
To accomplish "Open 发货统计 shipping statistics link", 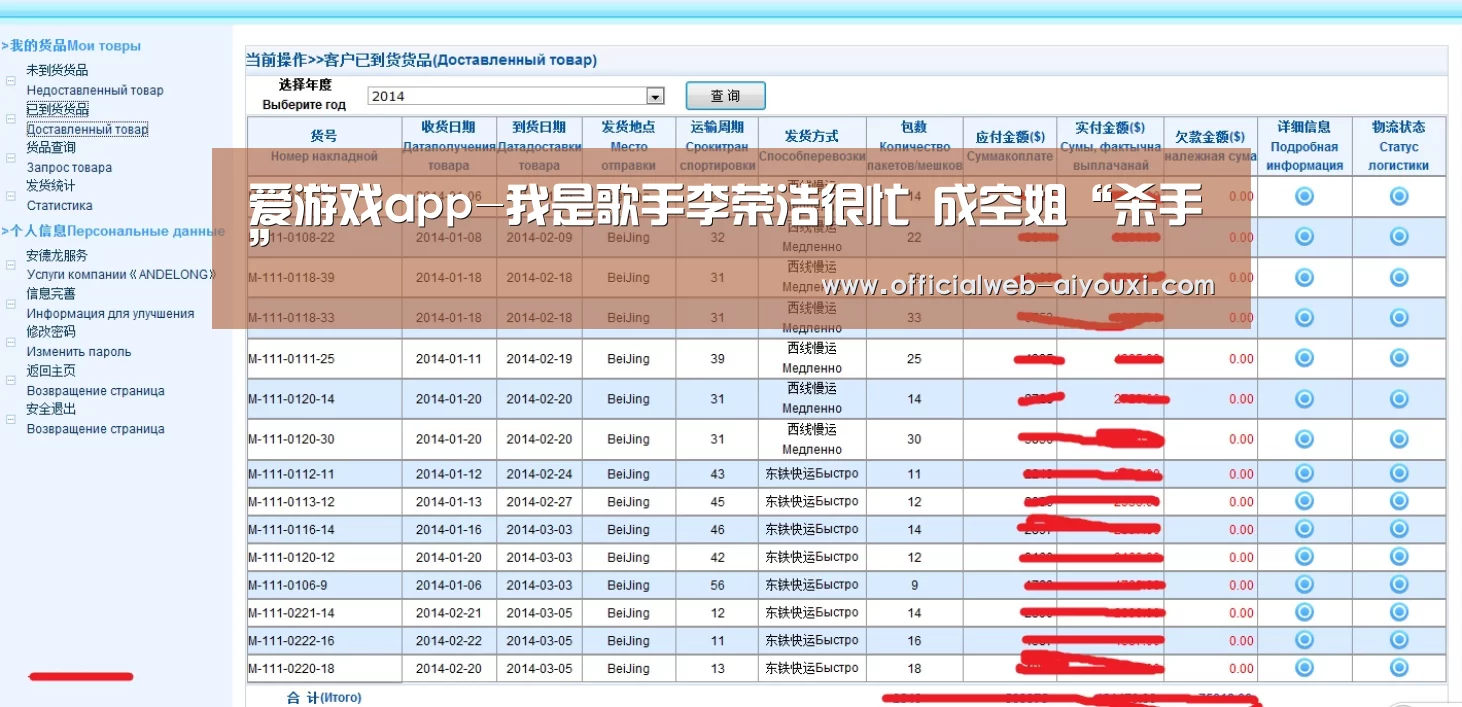I will pyautogui.click(x=59, y=195).
